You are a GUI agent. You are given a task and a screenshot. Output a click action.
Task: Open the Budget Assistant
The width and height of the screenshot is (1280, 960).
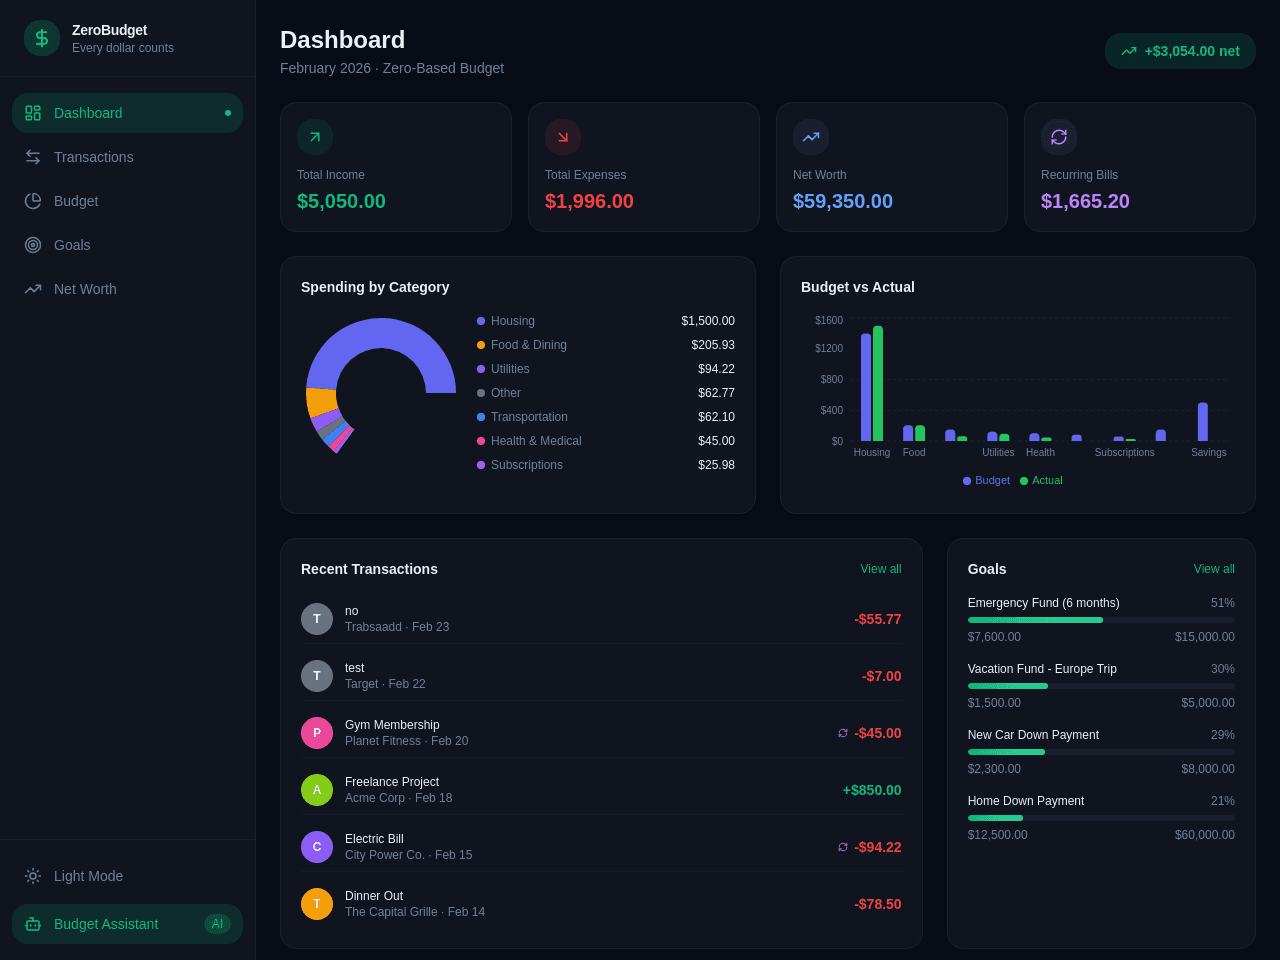[127, 924]
